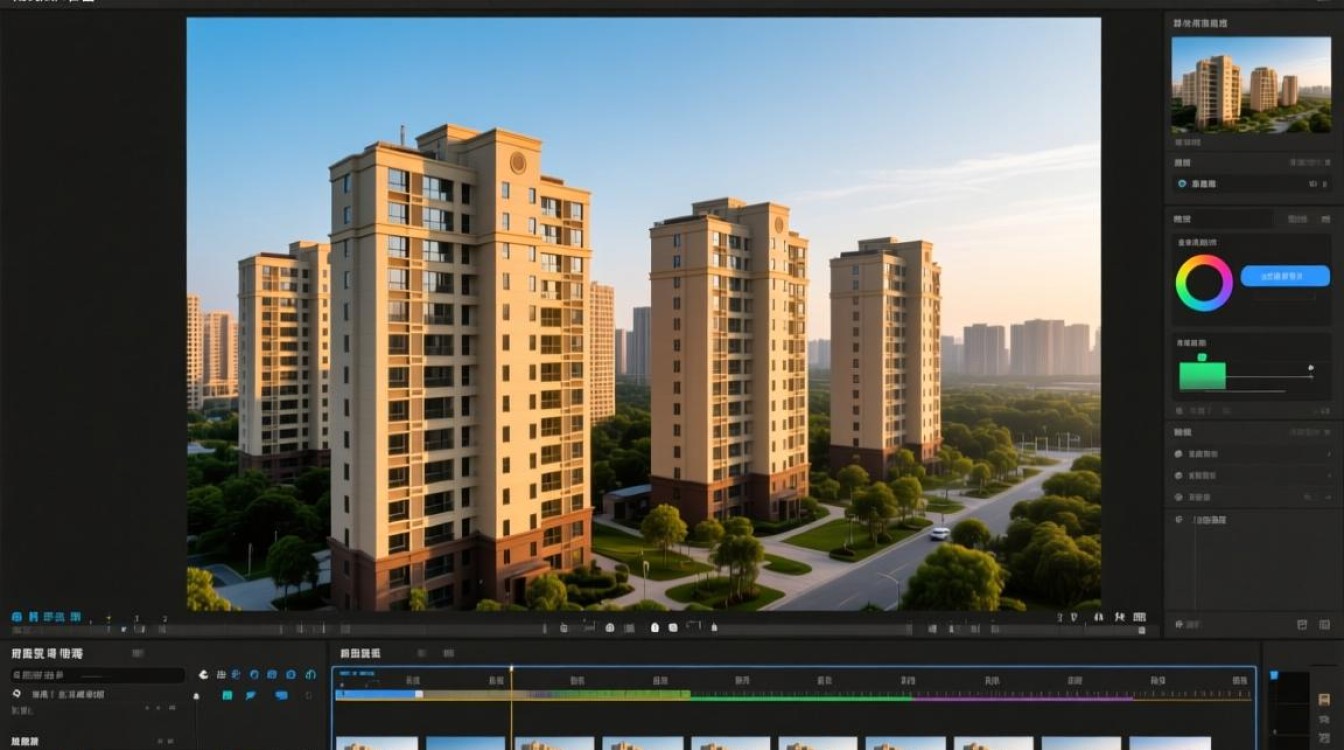
Task: Click the last icon at the right panel's bottom edge
Action: [1327, 624]
